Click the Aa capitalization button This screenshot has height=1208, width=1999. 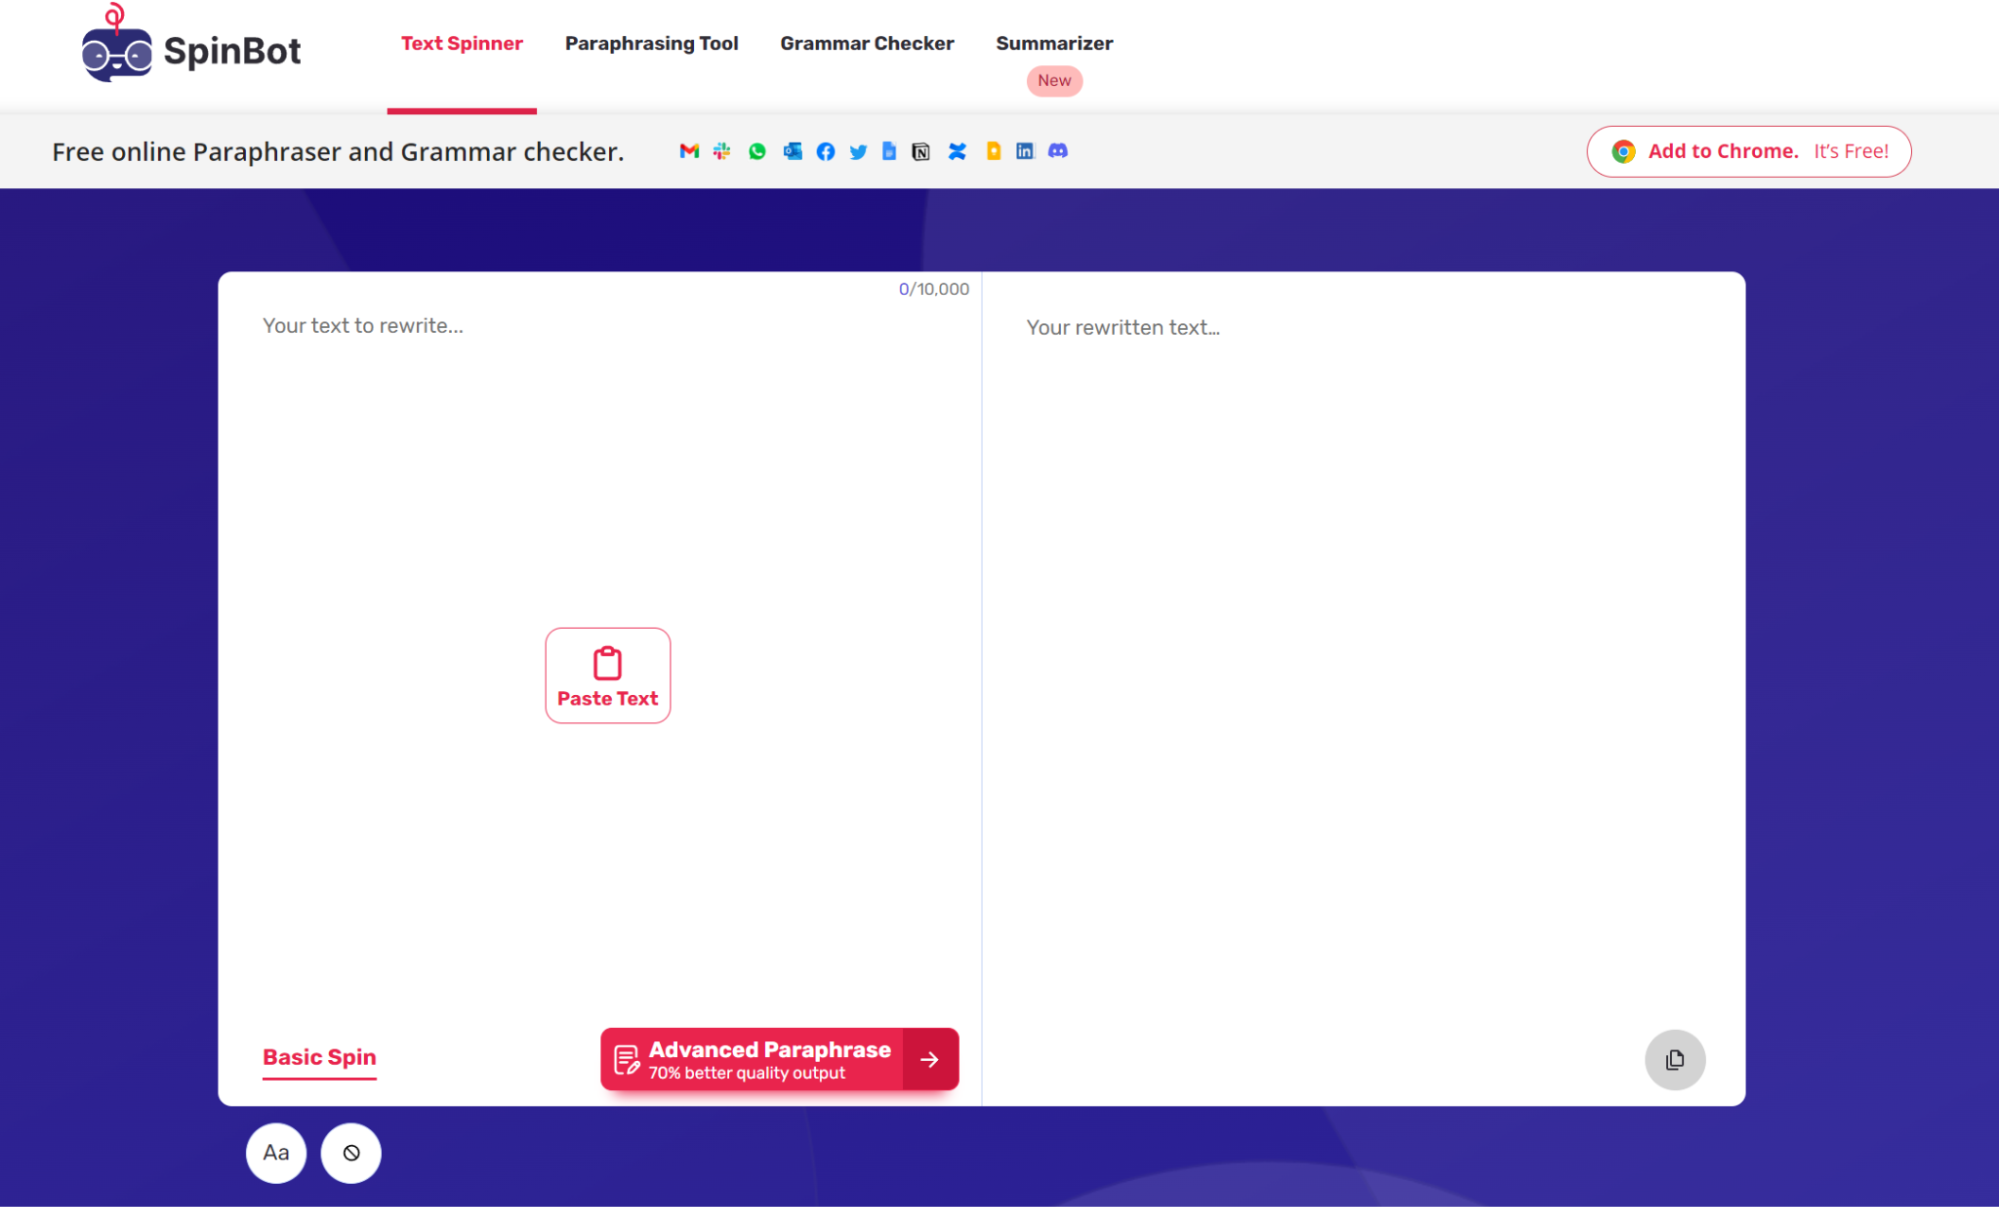[276, 1153]
